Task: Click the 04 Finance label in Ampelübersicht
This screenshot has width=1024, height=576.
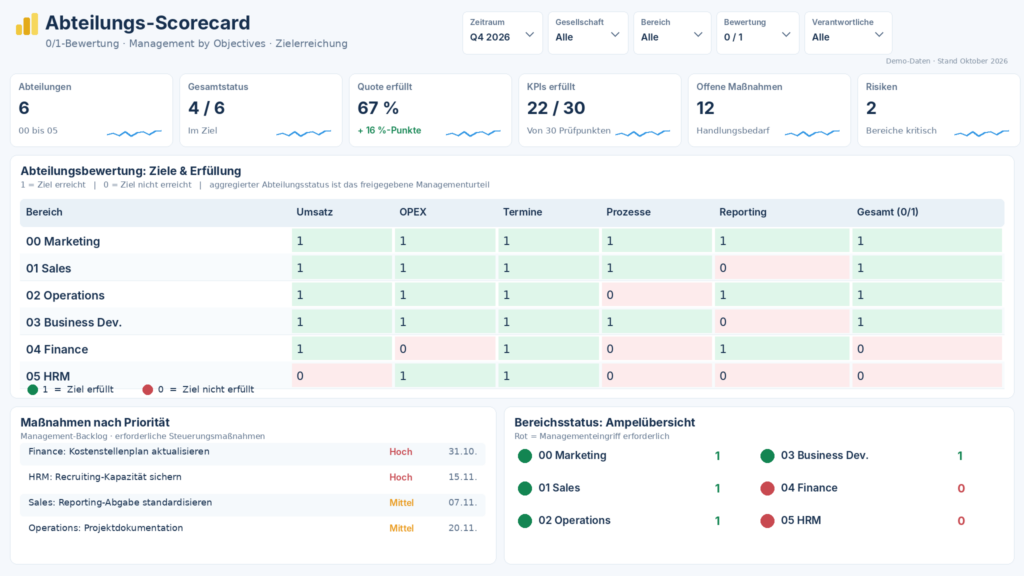Action: (x=809, y=488)
